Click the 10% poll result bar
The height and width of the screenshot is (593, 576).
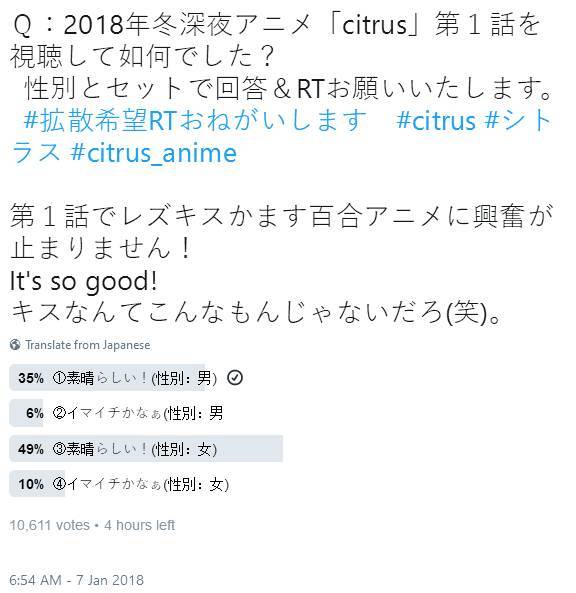click(x=37, y=484)
